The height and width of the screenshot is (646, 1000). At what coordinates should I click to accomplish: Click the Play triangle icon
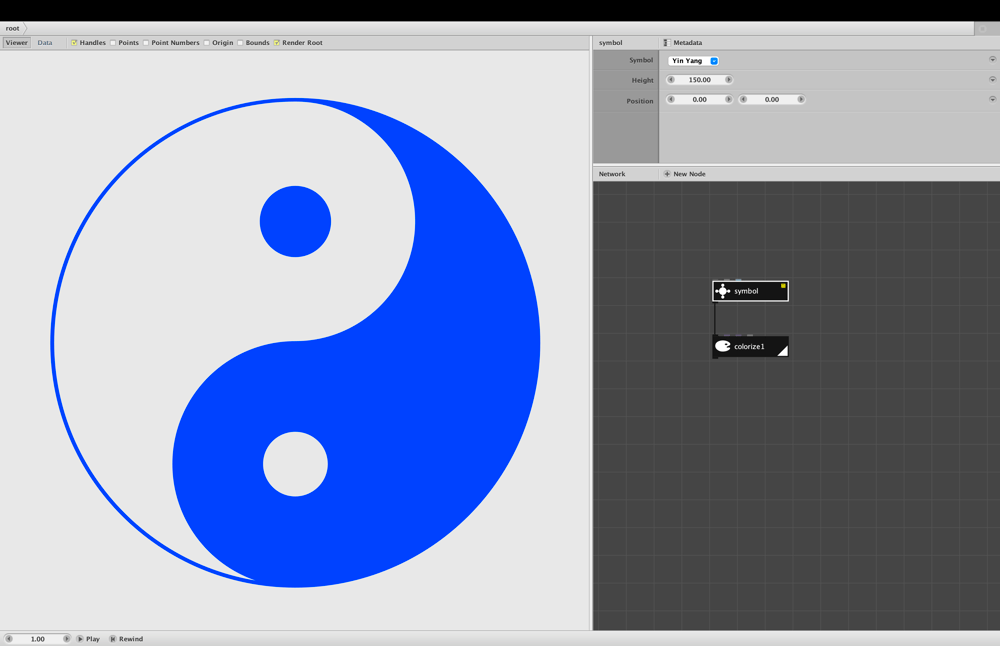[x=80, y=638]
